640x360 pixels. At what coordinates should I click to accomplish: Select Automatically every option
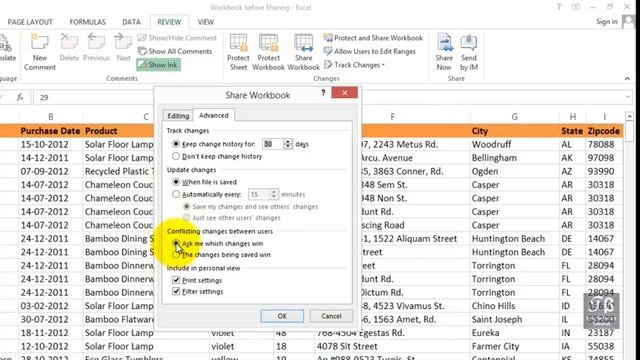(207, 194)
